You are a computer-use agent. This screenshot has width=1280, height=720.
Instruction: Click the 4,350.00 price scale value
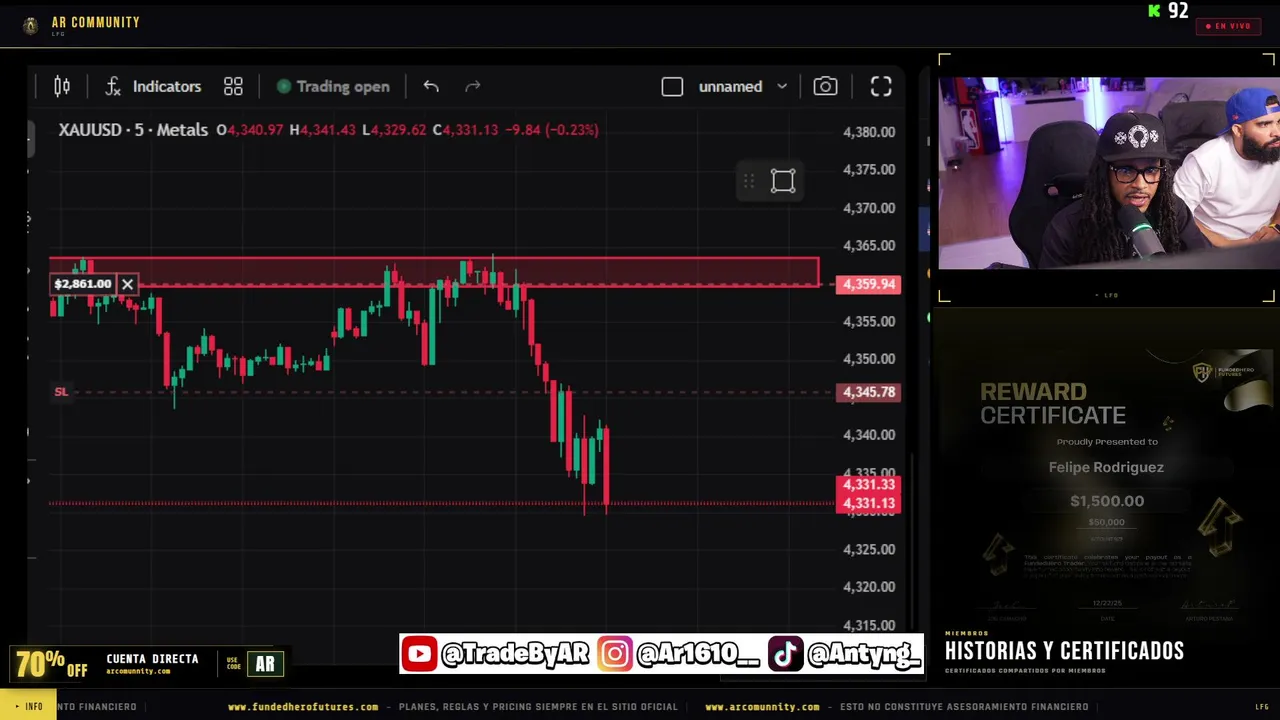click(x=869, y=359)
